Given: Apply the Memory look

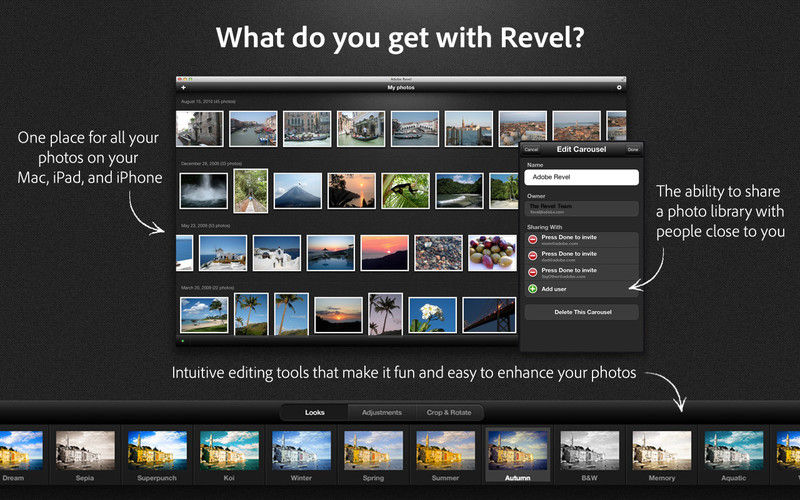Looking at the screenshot, I should click(x=662, y=451).
